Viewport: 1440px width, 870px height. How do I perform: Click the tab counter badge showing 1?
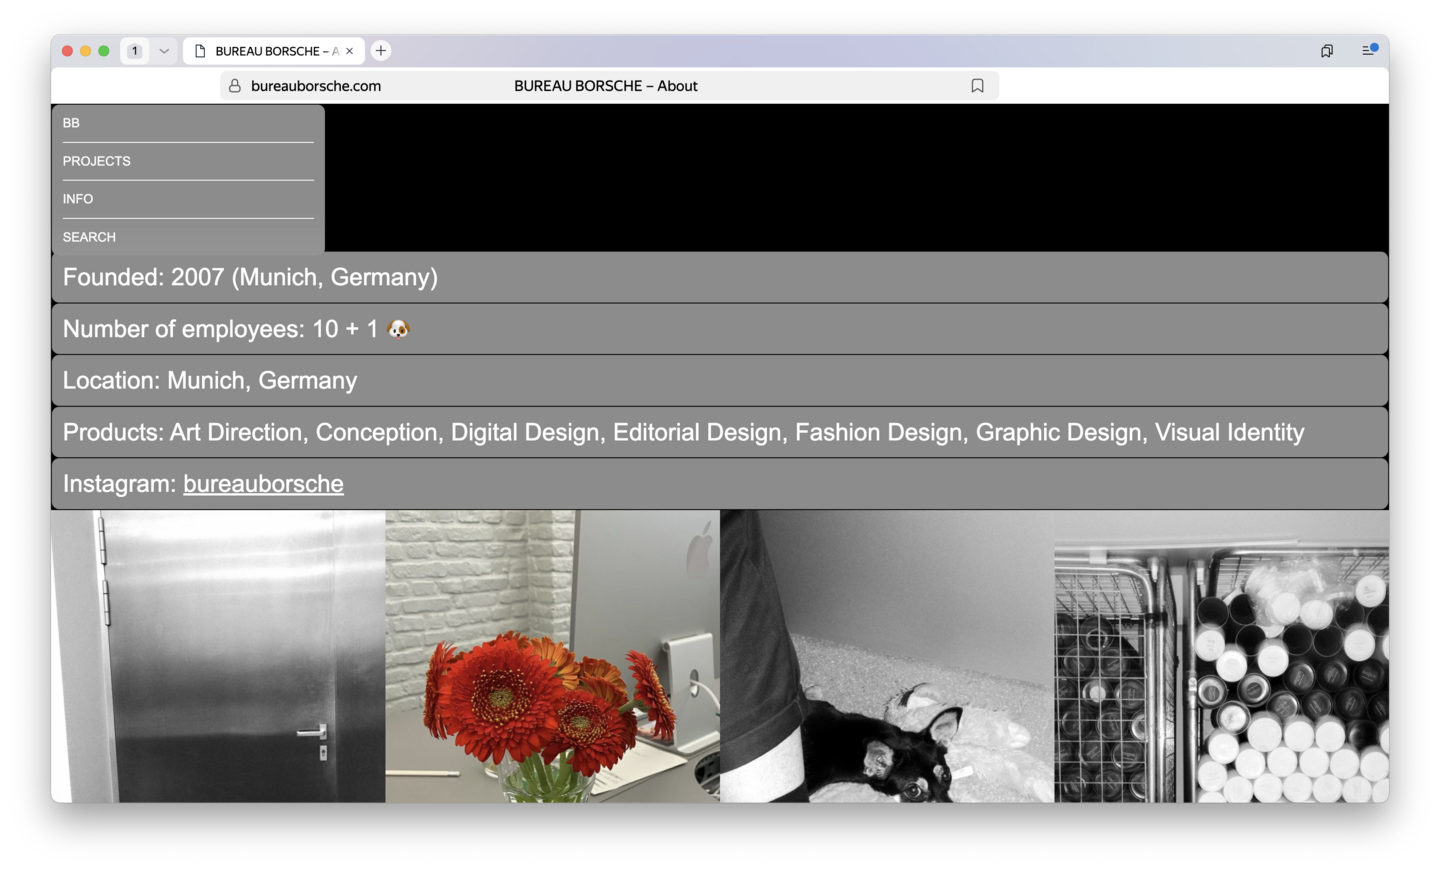135,51
